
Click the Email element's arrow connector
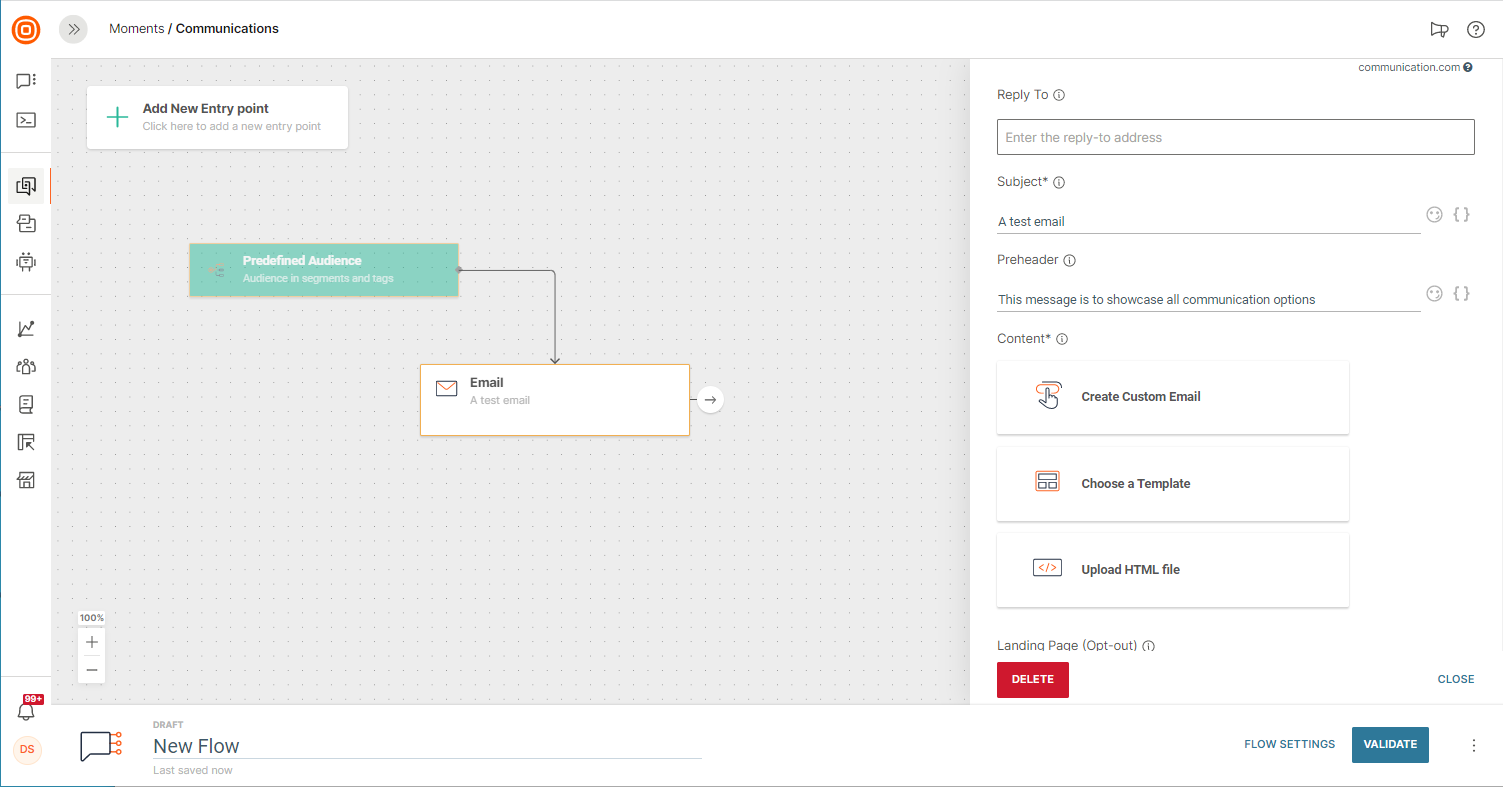click(710, 400)
